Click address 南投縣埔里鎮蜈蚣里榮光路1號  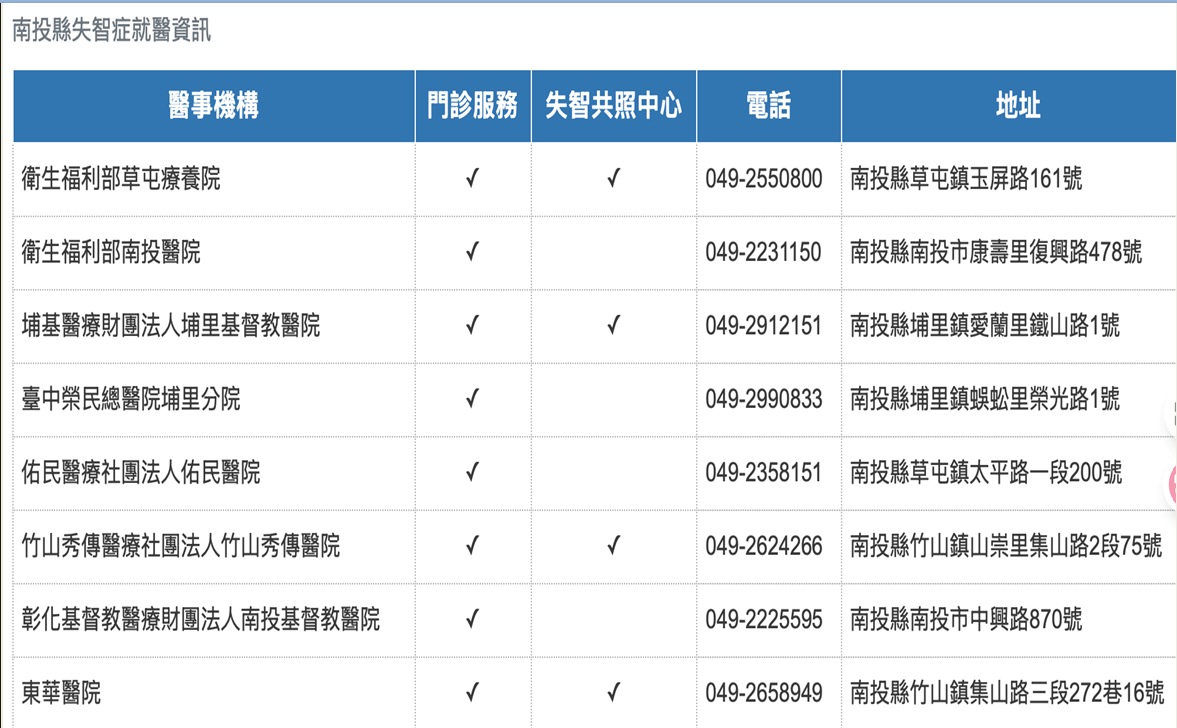tap(985, 399)
